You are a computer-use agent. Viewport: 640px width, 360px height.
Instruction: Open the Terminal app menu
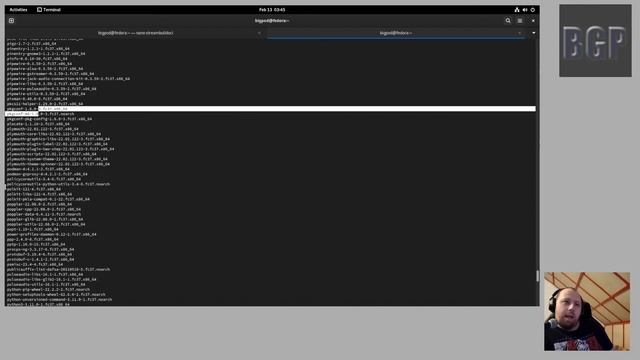pos(49,9)
